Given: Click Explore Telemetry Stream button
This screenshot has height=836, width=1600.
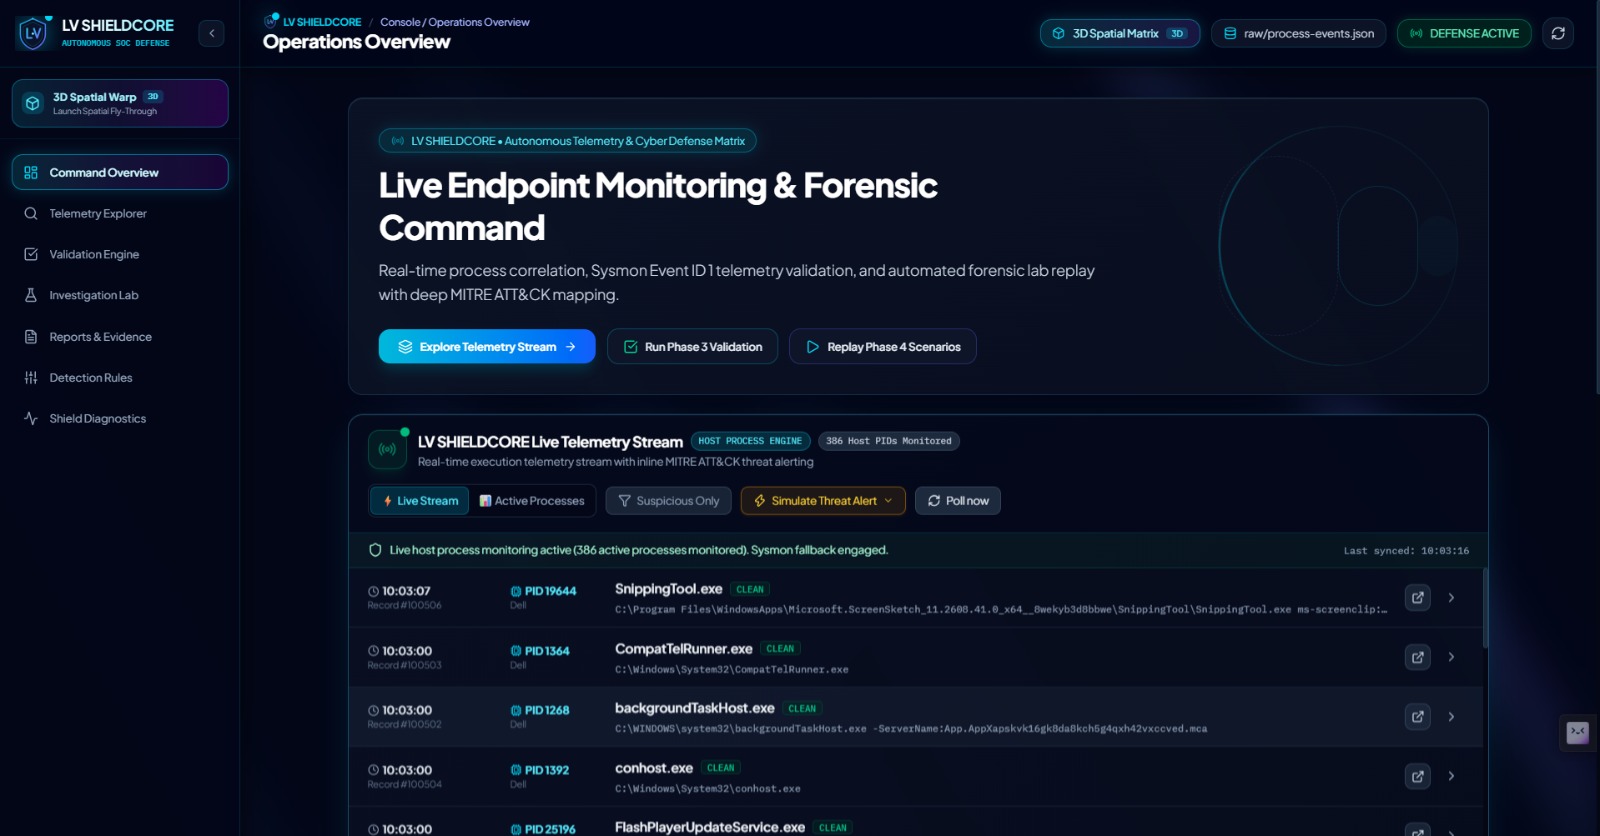Looking at the screenshot, I should (487, 346).
